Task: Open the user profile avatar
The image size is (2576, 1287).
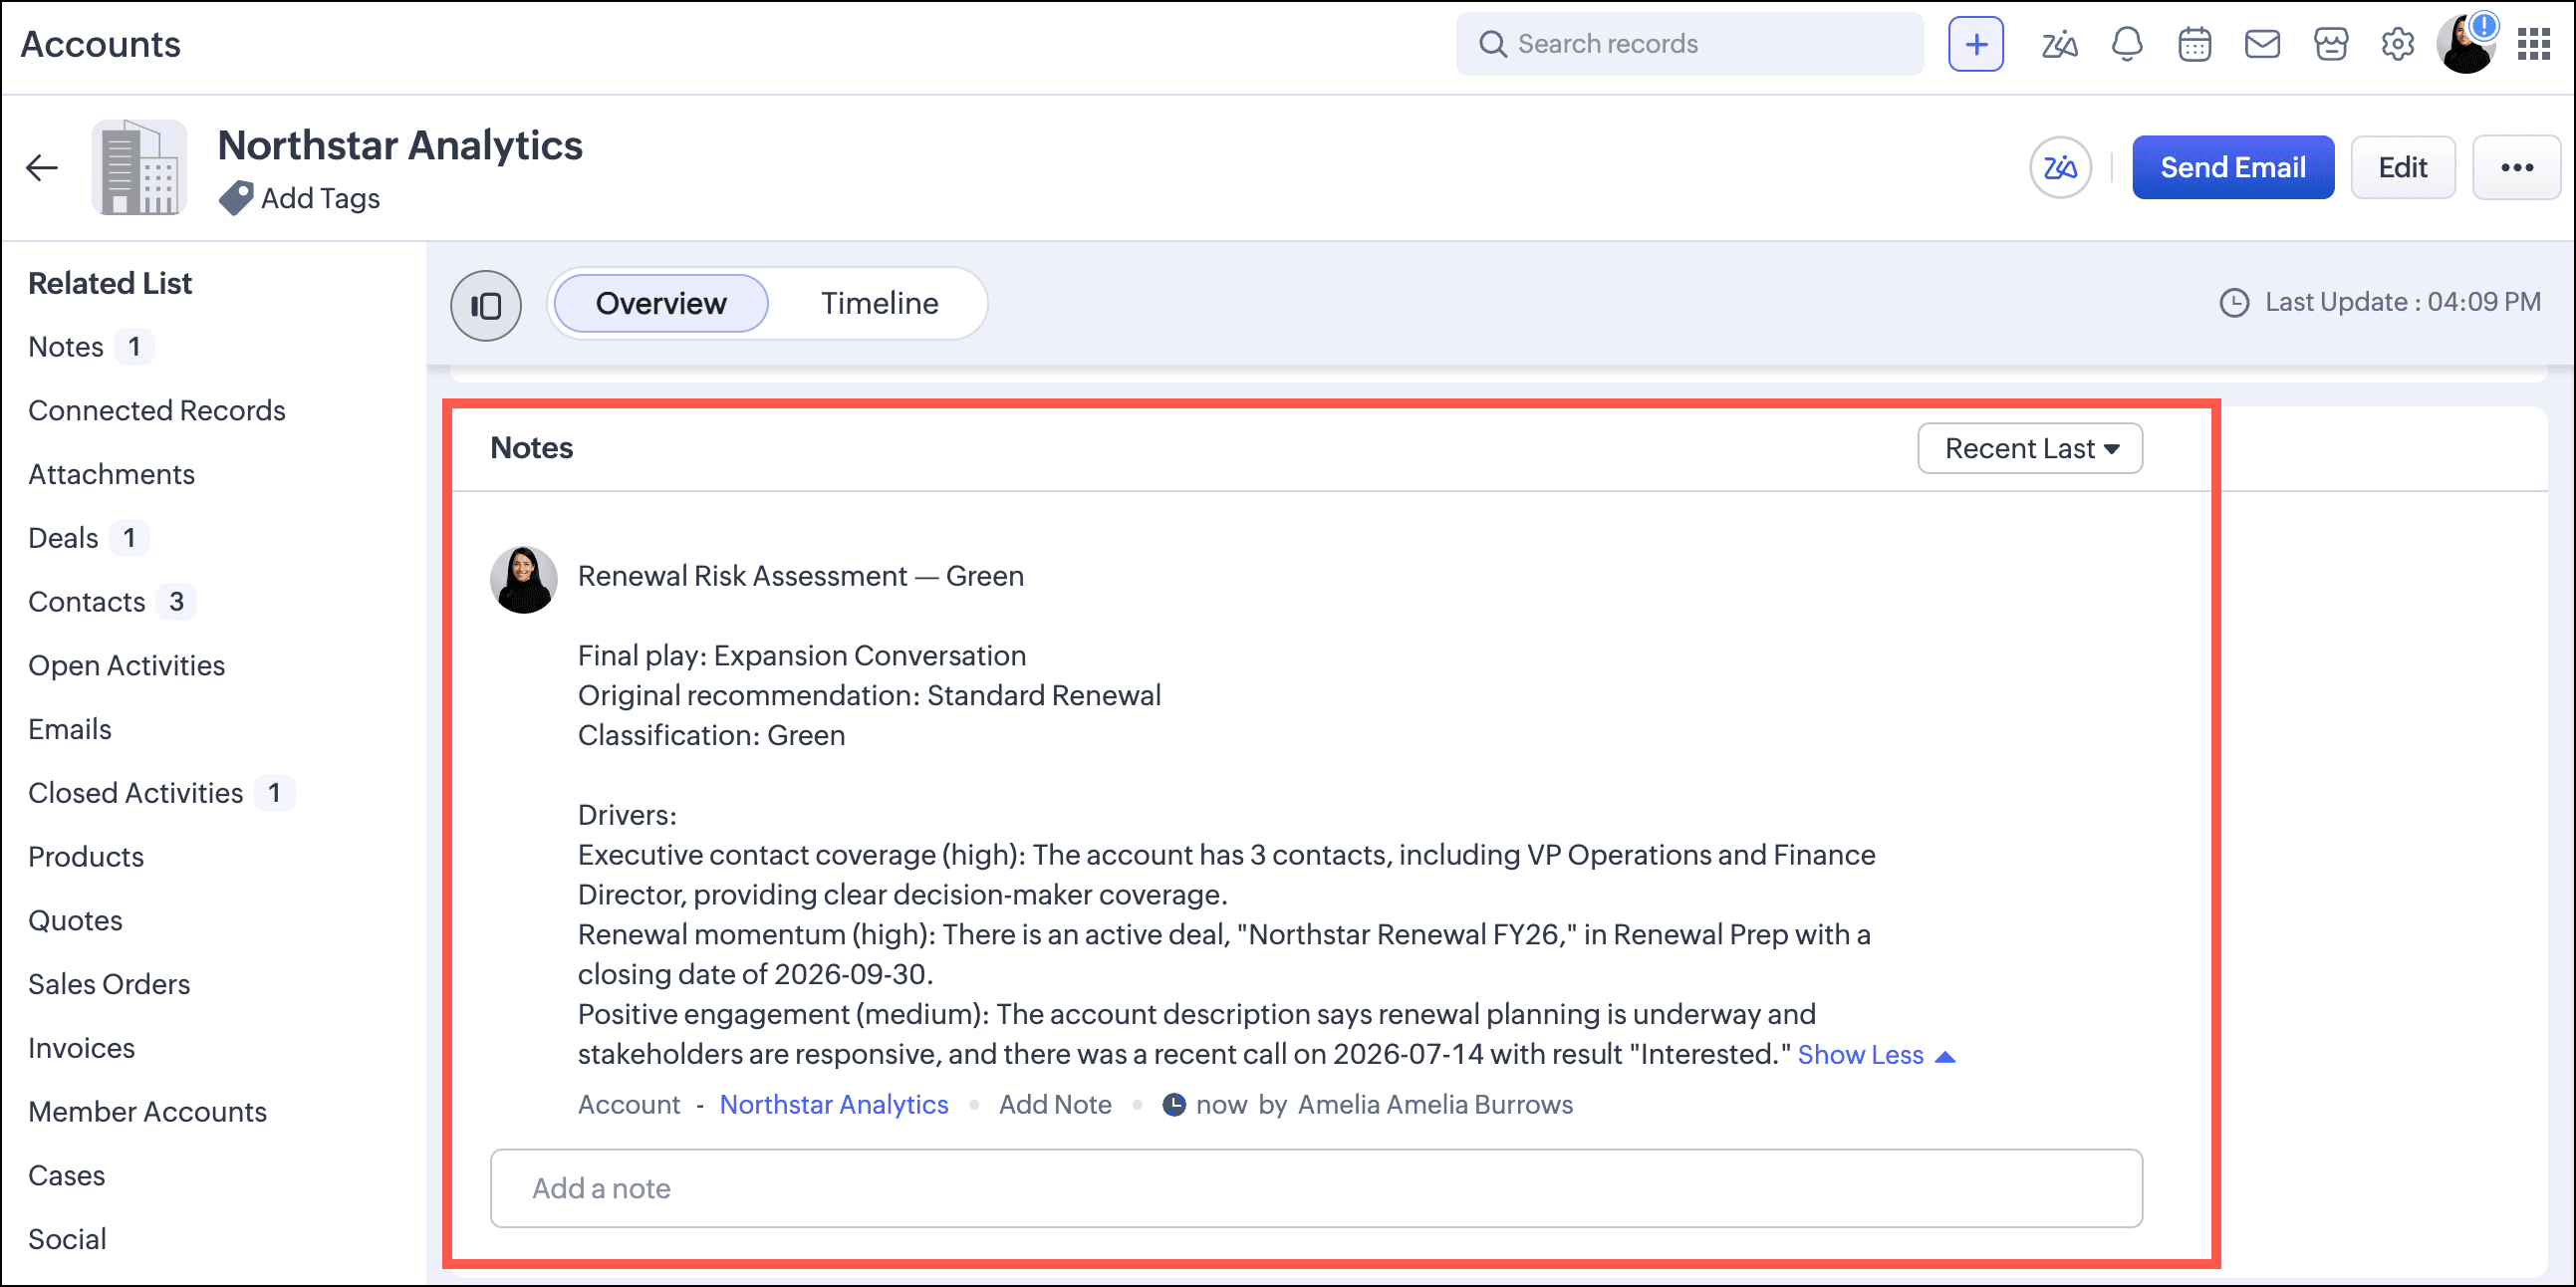Action: click(2466, 44)
